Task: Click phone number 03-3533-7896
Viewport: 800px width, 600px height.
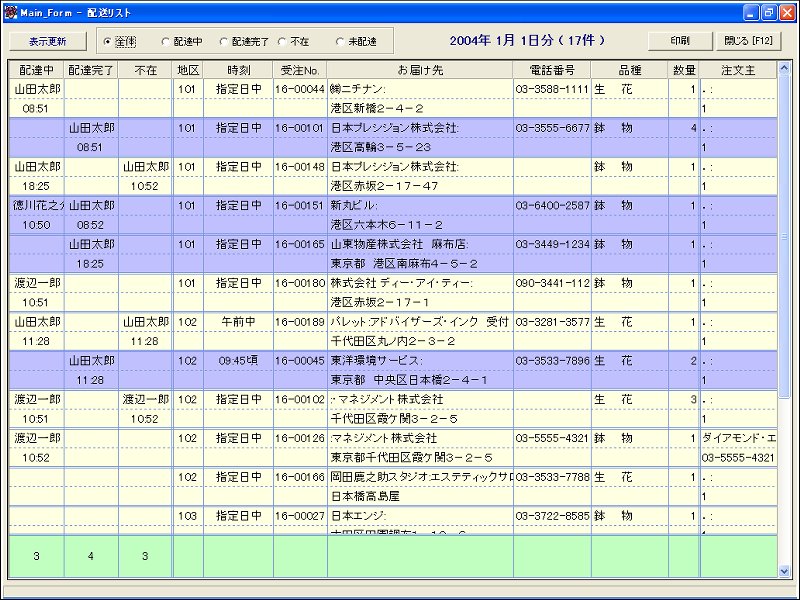Action: [552, 360]
